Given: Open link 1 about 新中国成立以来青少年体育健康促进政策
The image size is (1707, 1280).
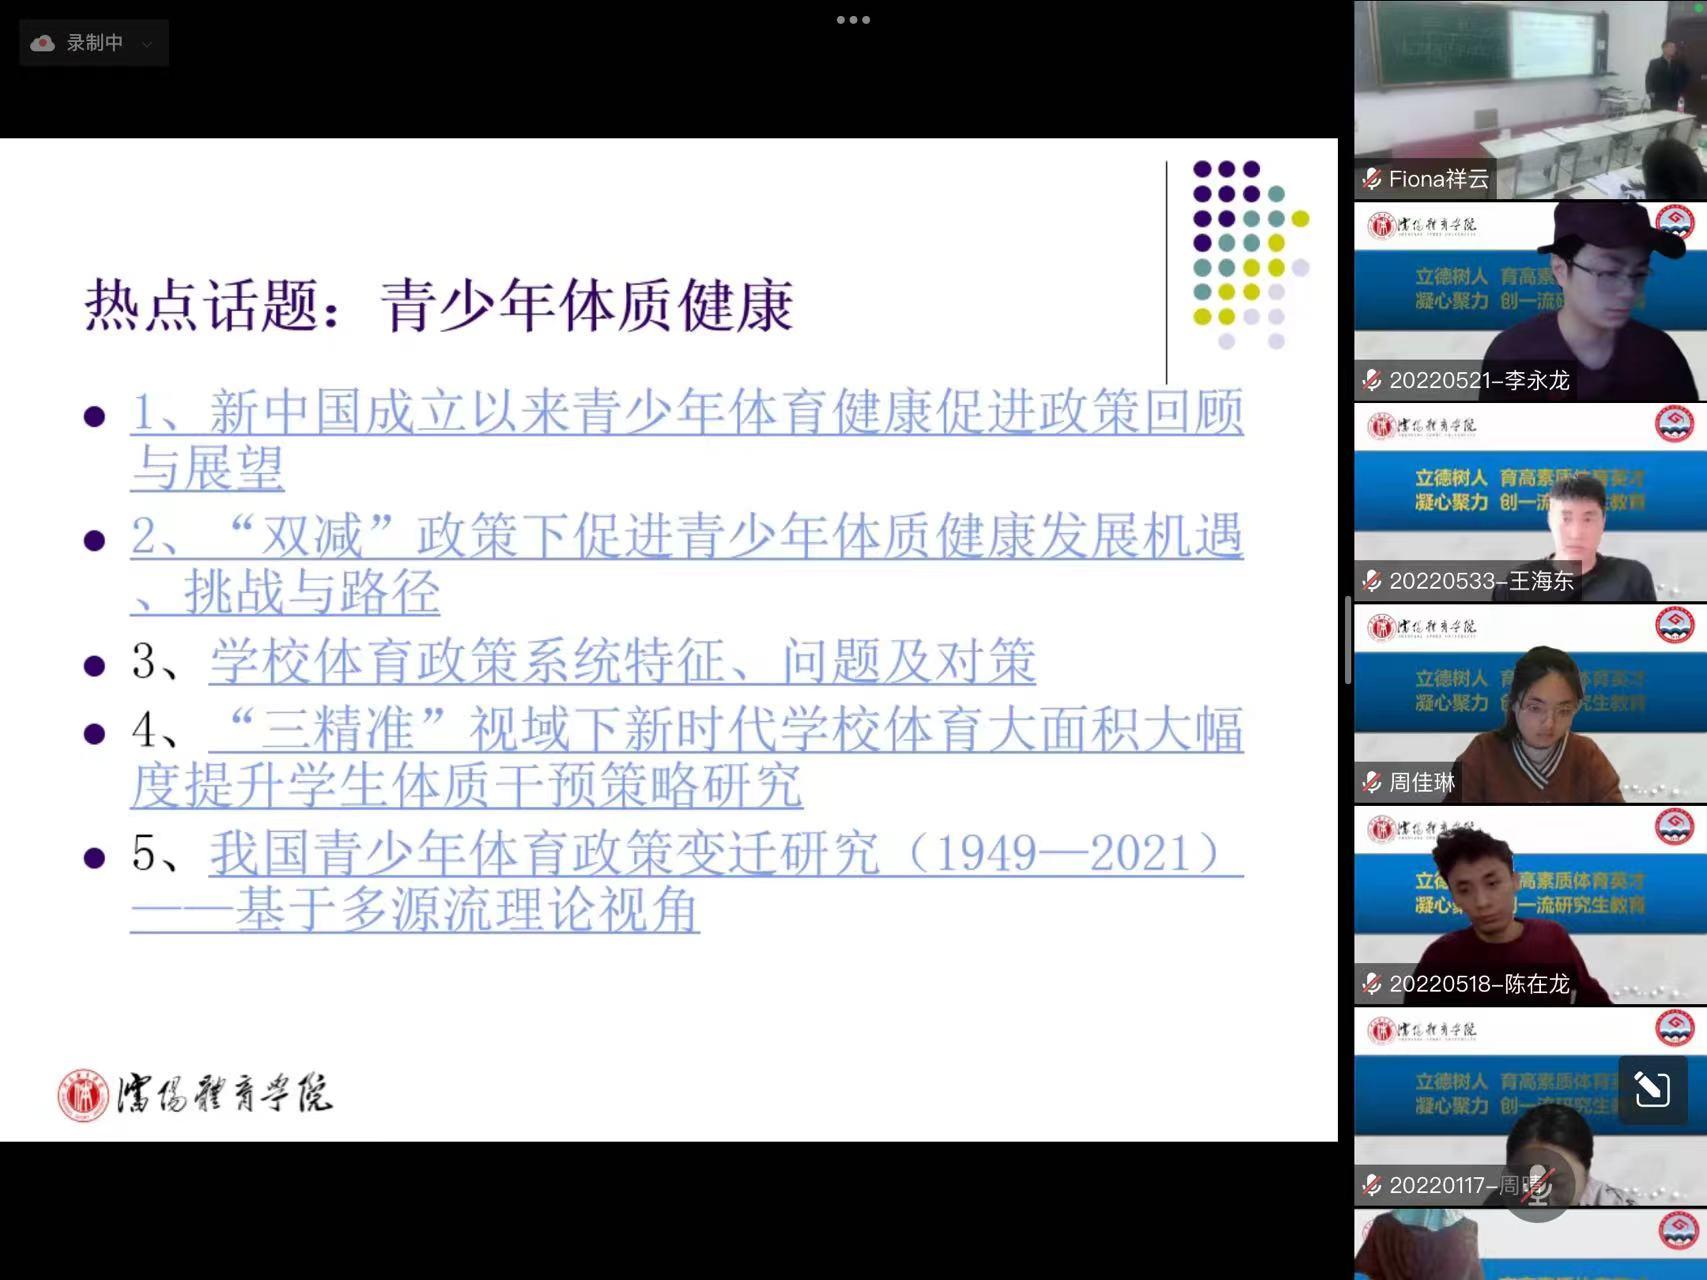Looking at the screenshot, I should pos(686,413).
